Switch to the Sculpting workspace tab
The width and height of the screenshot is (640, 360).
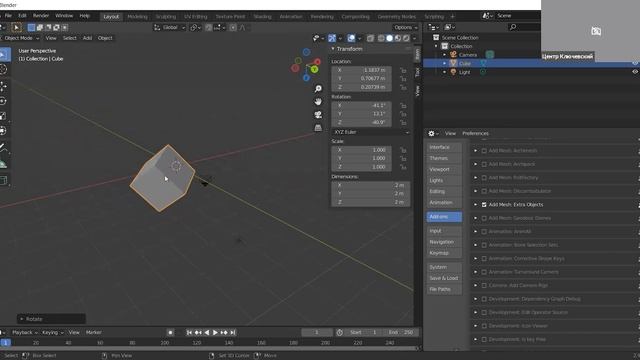pos(166,16)
